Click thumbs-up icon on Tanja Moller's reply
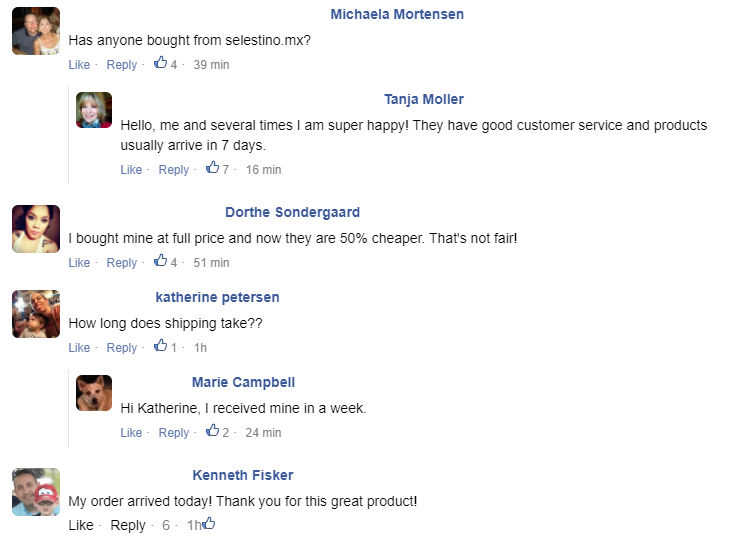Image resolution: width=753 pixels, height=548 pixels. pos(212,168)
